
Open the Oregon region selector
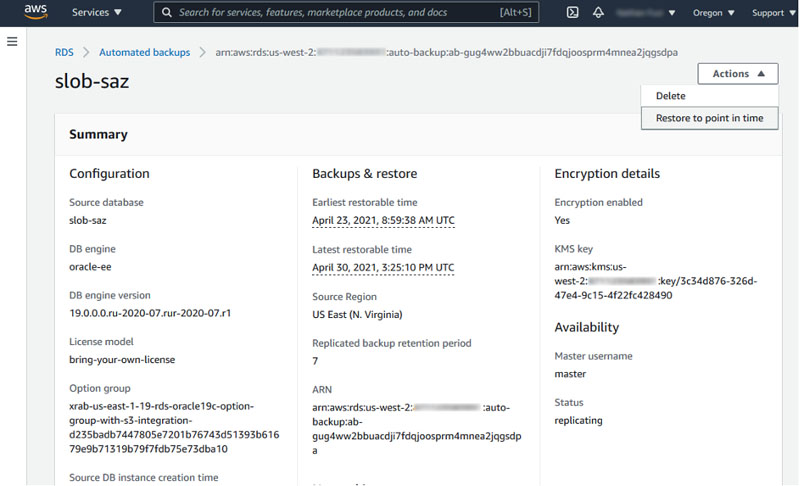click(x=713, y=13)
